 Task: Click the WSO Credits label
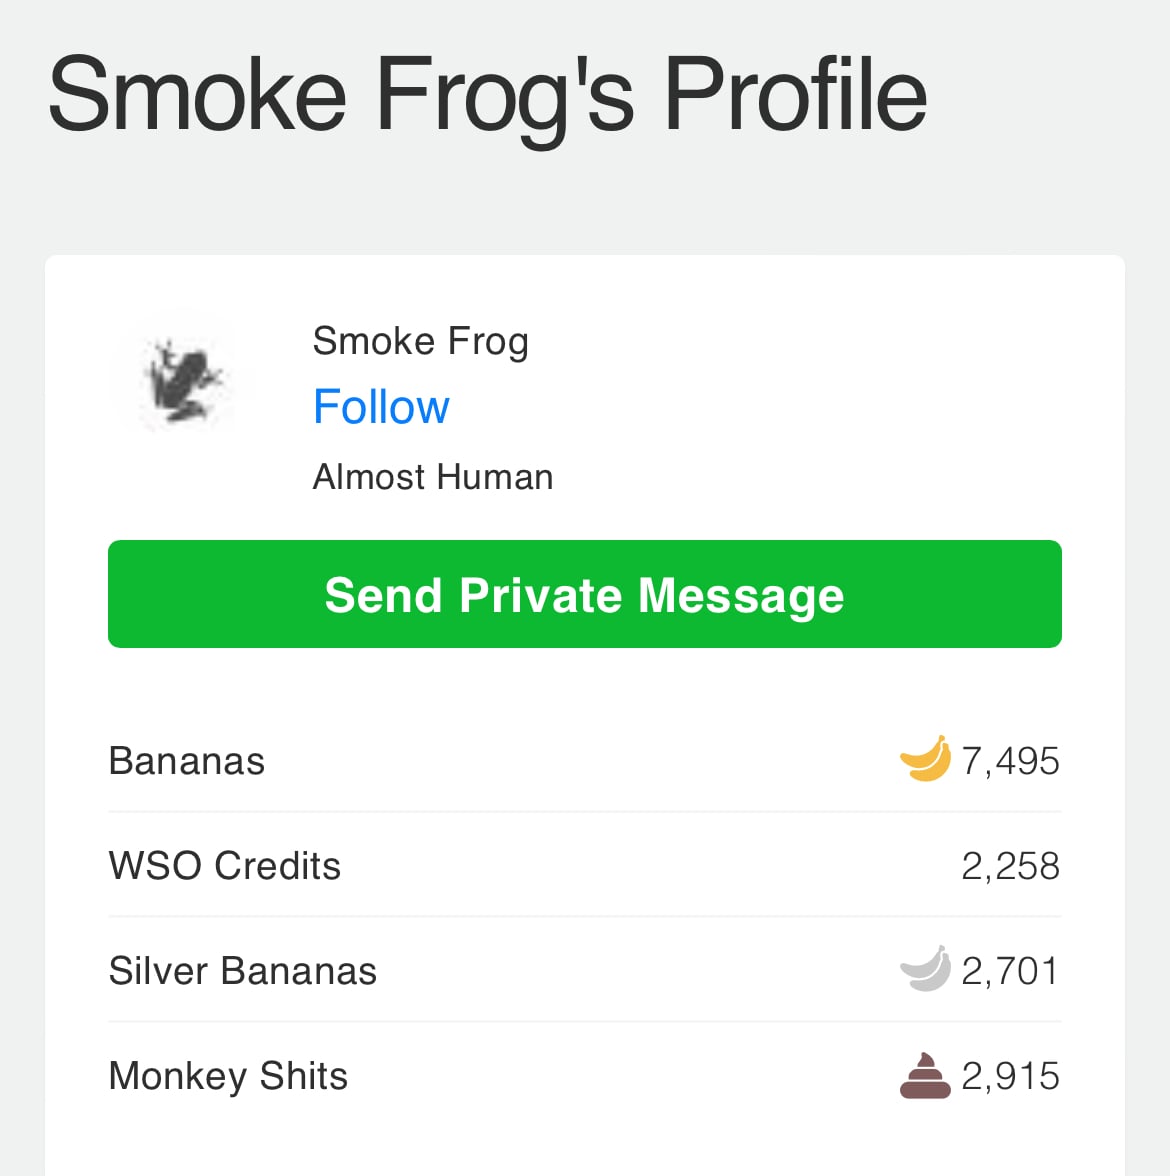pyautogui.click(x=225, y=866)
